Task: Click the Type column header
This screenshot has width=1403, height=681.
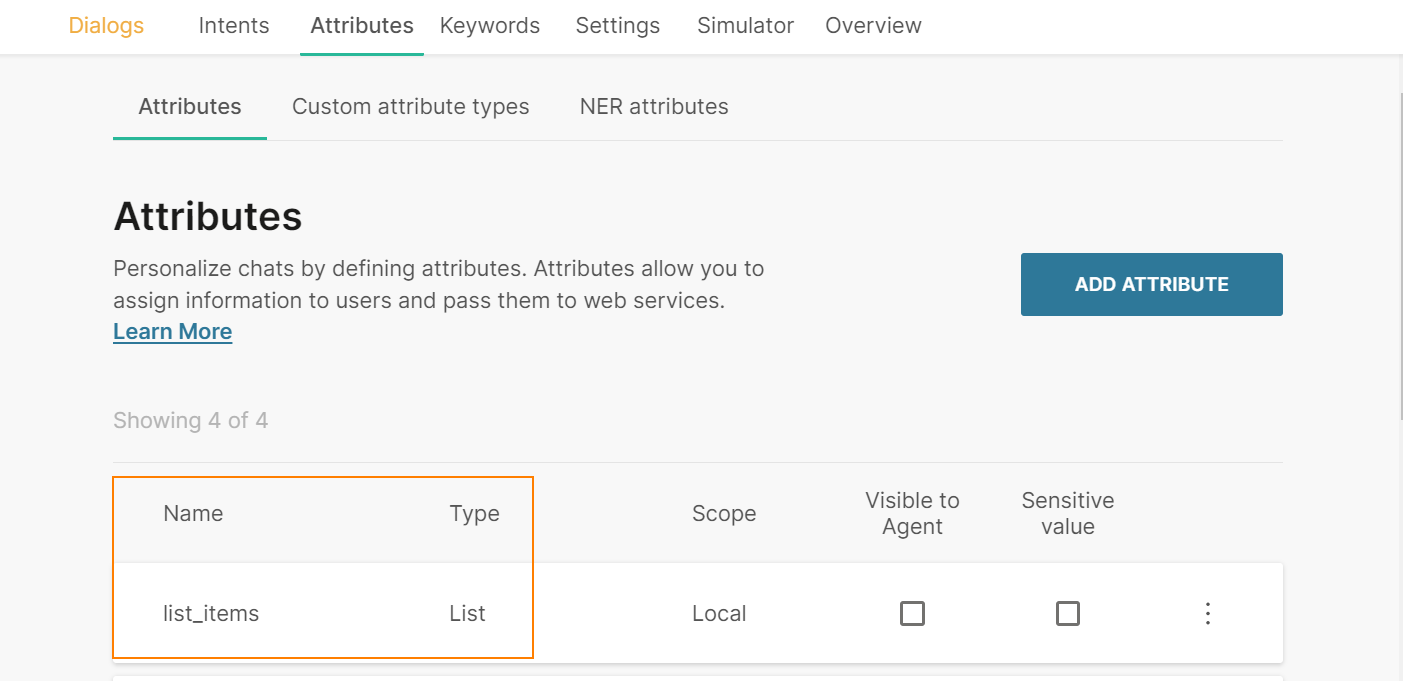Action: pyautogui.click(x=474, y=513)
